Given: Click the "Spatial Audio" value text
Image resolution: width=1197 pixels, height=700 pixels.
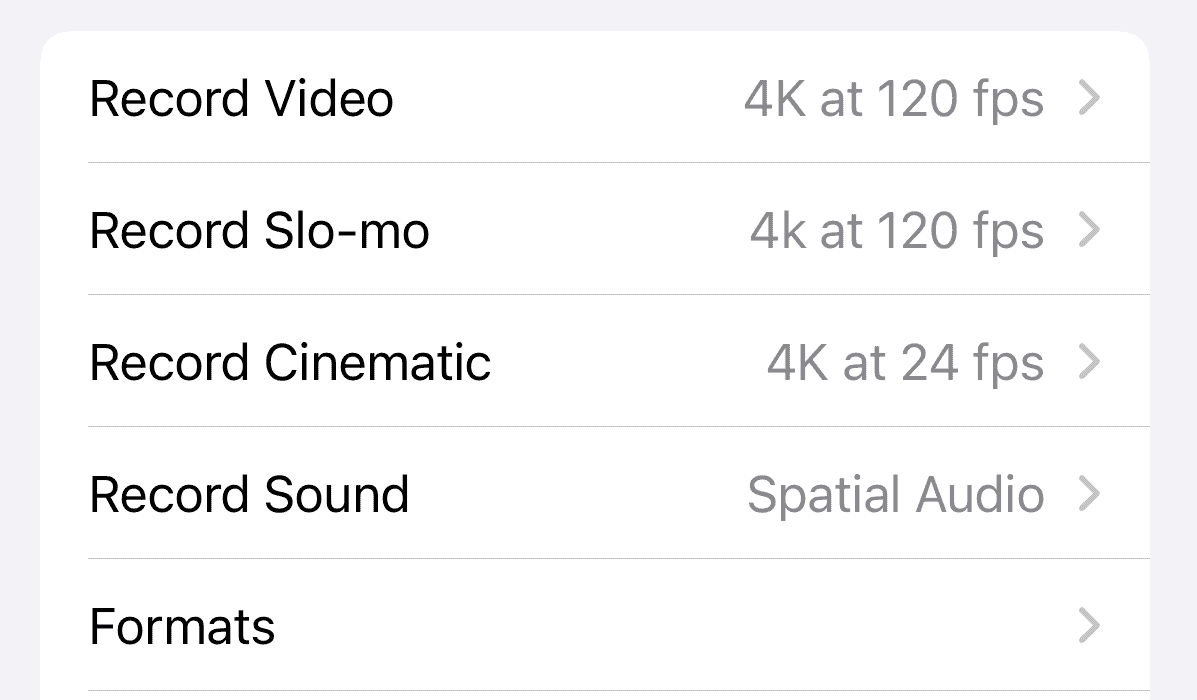Looking at the screenshot, I should pyautogui.click(x=895, y=495).
